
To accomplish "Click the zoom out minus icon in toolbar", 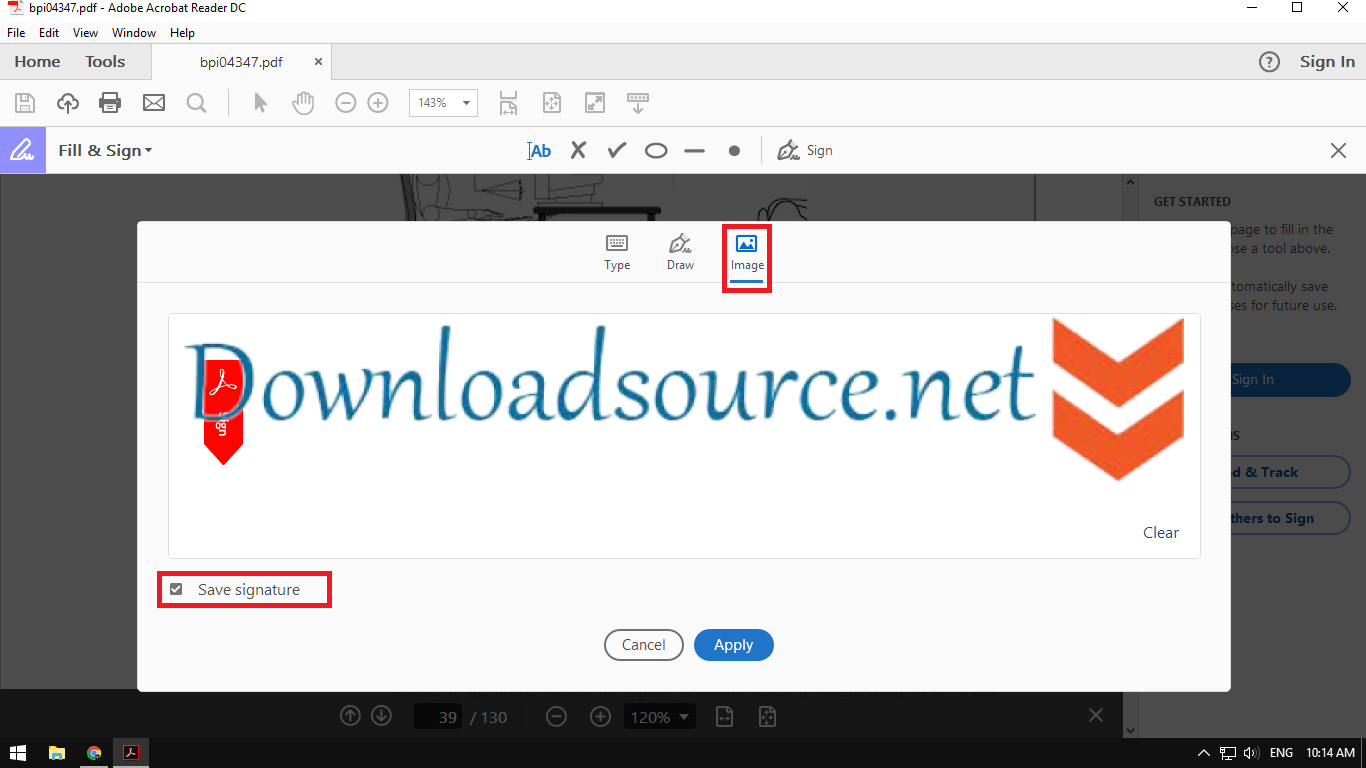I will [346, 102].
